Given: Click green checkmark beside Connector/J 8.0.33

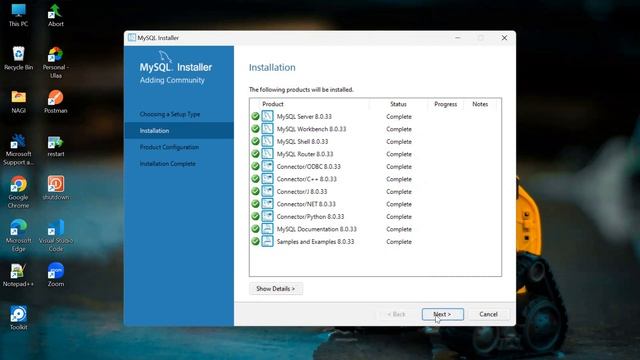Looking at the screenshot, I should pos(256,191).
